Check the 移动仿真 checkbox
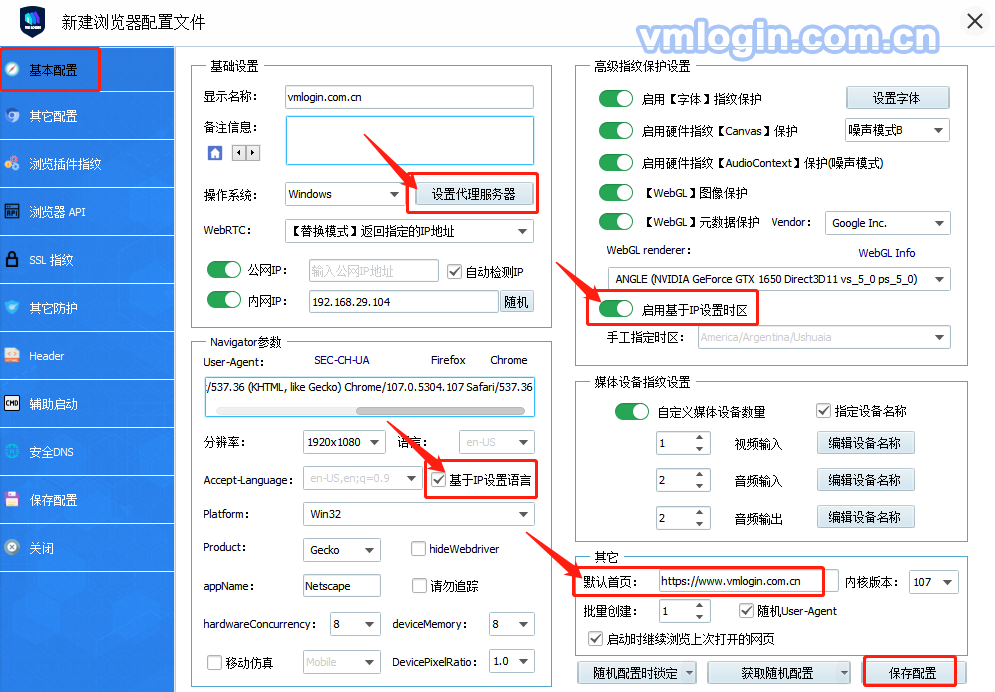995x692 pixels. click(x=214, y=662)
